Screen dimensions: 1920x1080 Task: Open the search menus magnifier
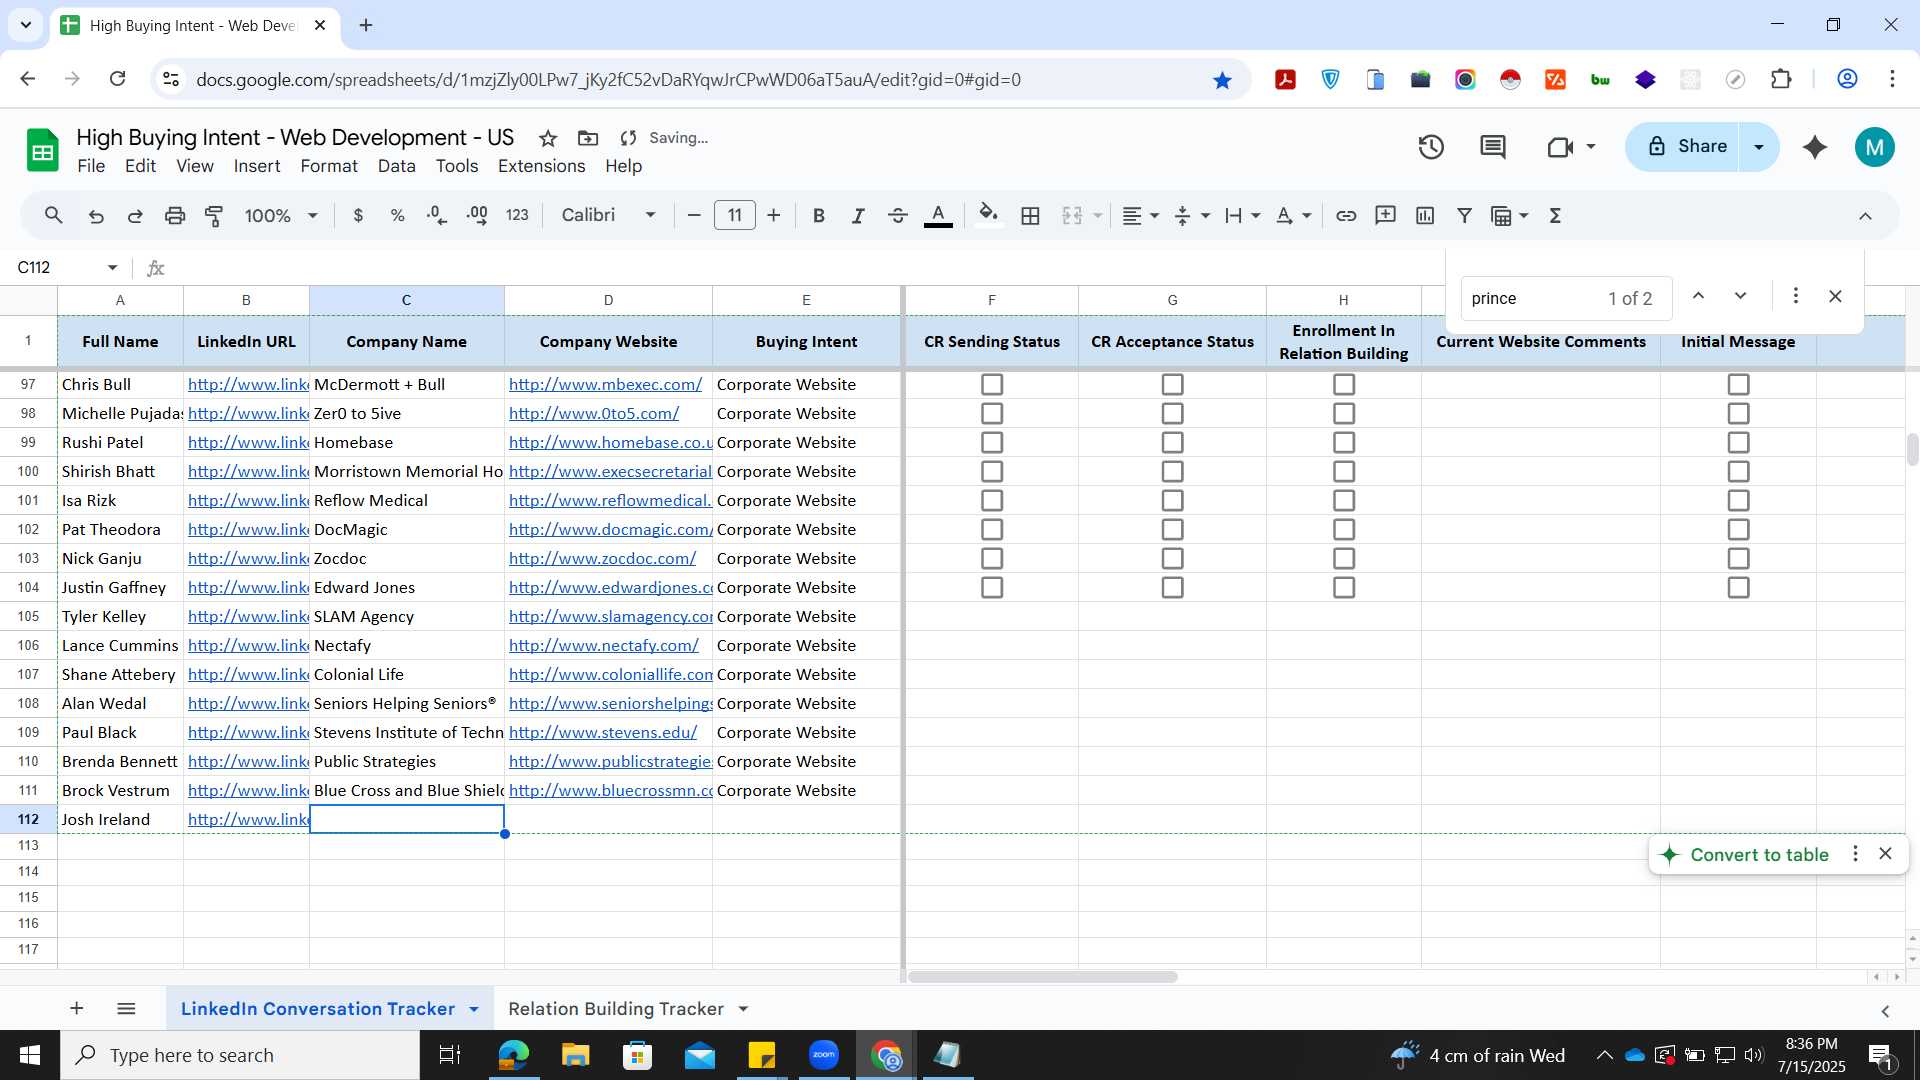pyautogui.click(x=54, y=216)
